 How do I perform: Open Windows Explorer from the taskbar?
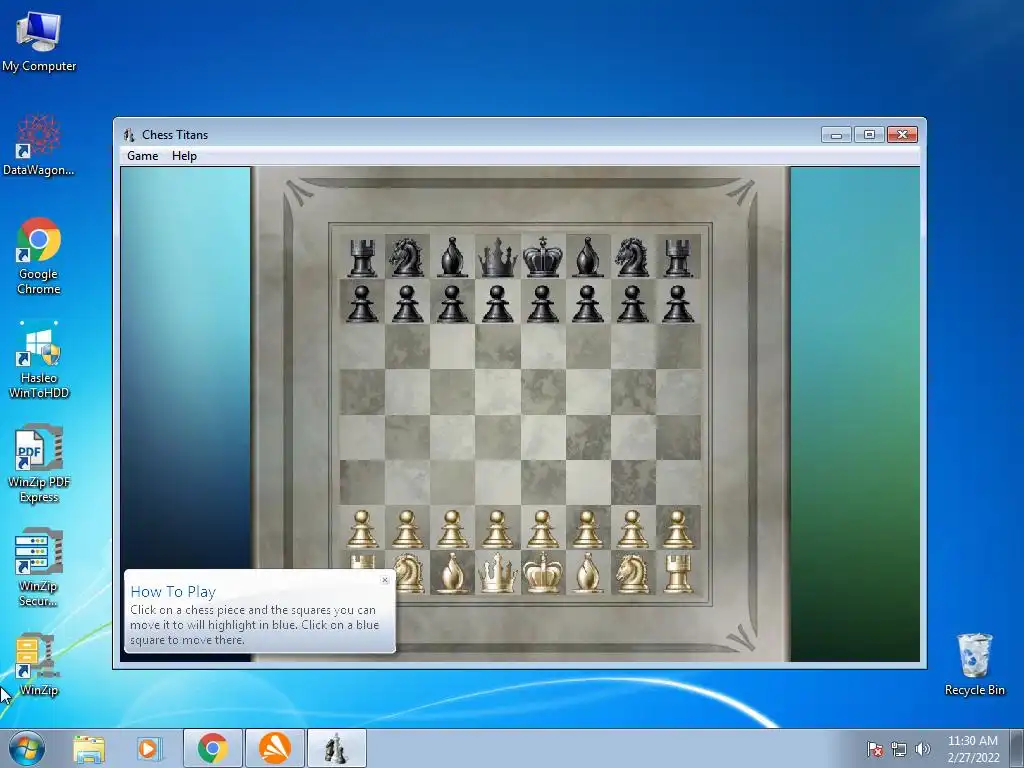pos(89,748)
